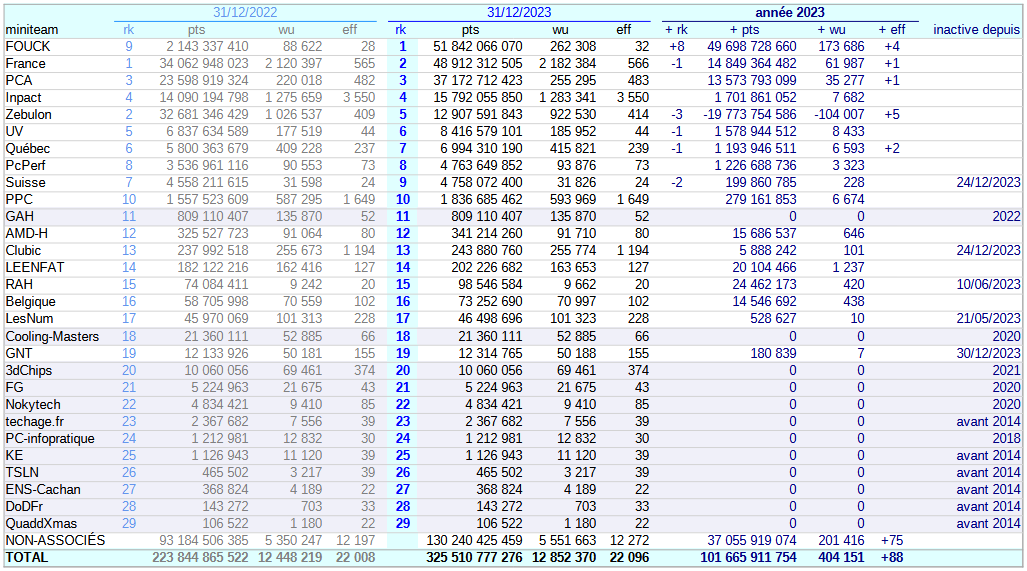Click the inactive depuis column header

(x=976, y=30)
